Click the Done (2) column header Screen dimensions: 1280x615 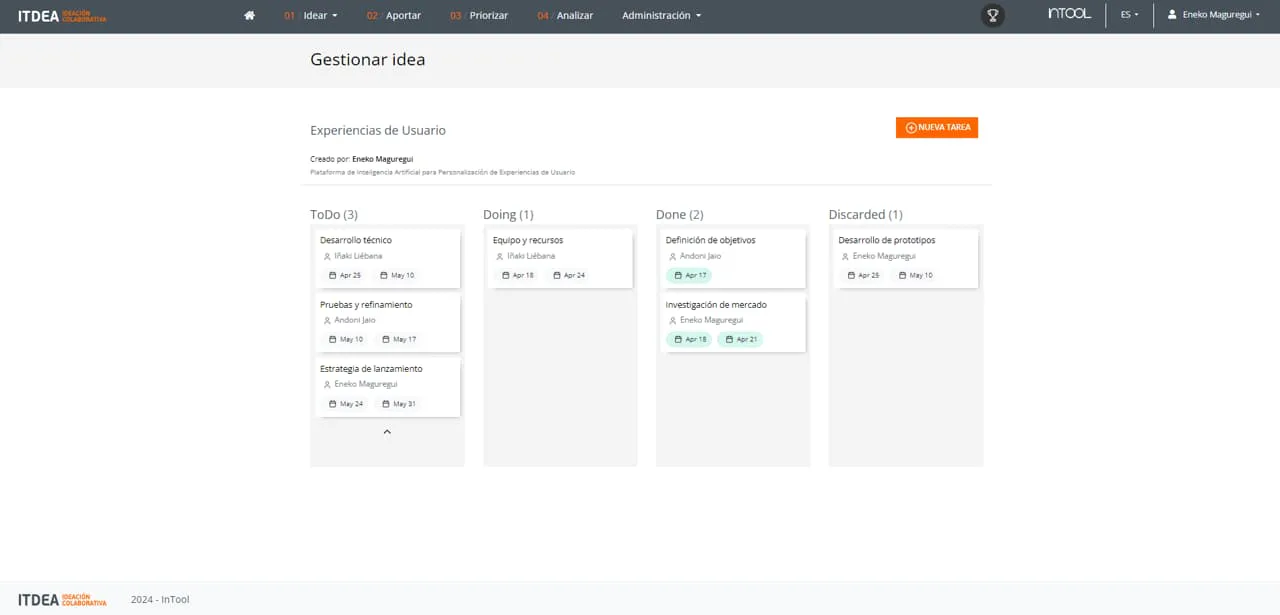680,214
